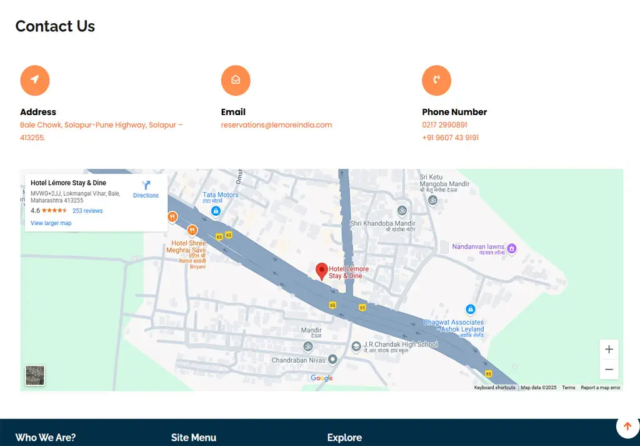Viewport: 640px width, 446px height.
Task: Open the 253 reviews link
Action: (x=87, y=211)
